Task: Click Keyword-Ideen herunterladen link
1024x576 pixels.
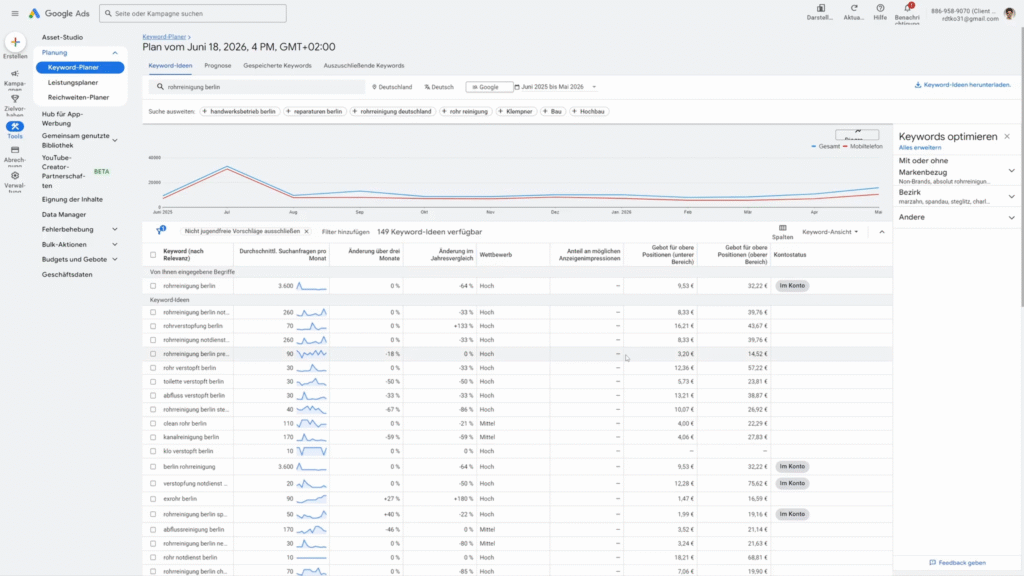Action: 962,85
